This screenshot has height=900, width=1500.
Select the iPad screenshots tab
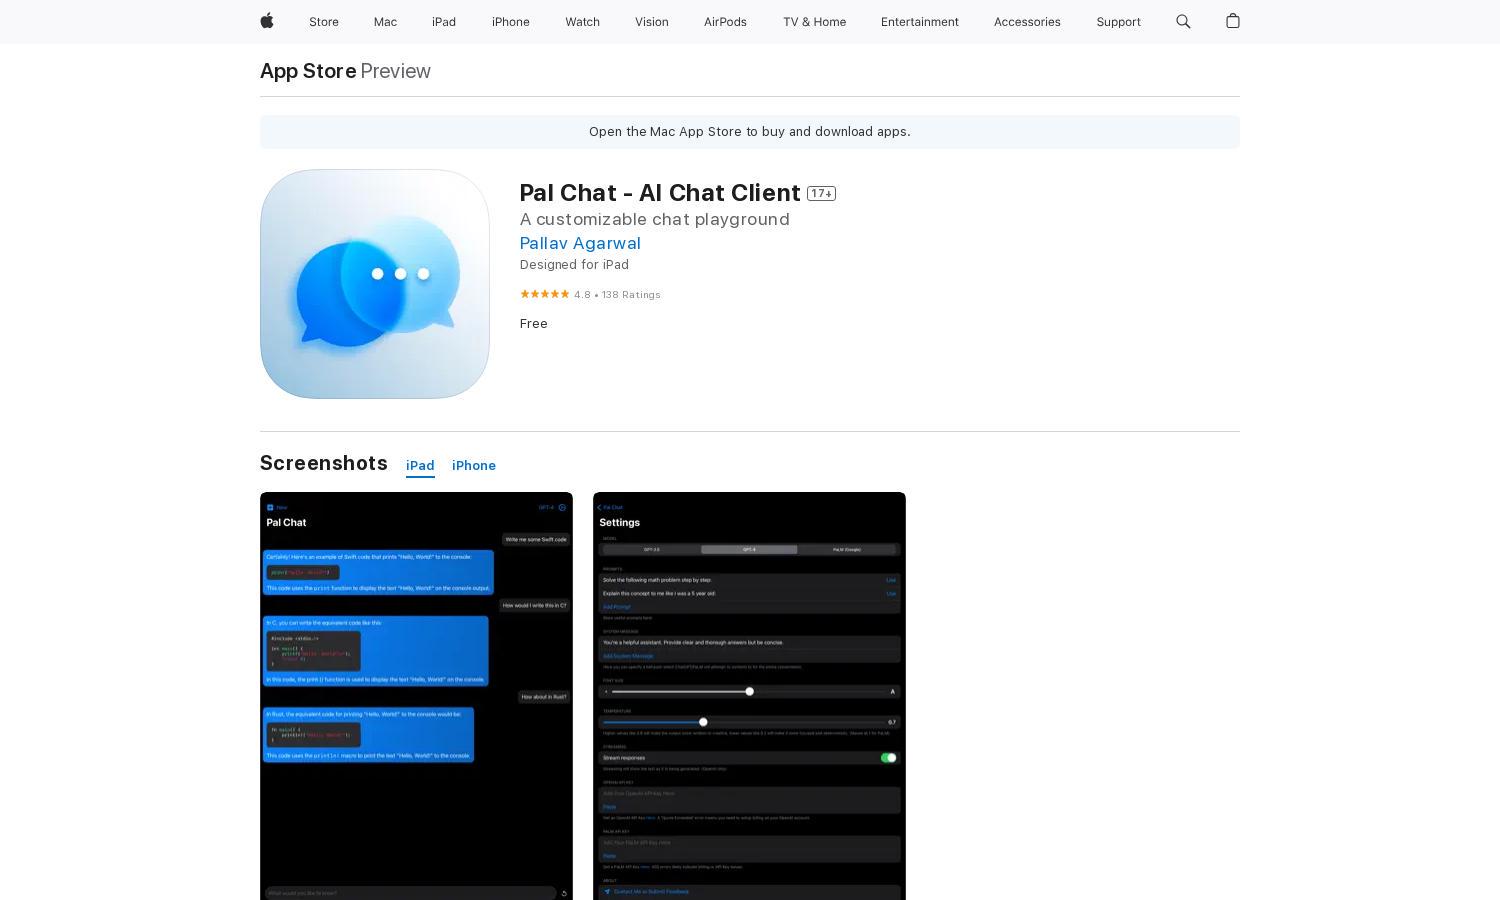pyautogui.click(x=420, y=466)
